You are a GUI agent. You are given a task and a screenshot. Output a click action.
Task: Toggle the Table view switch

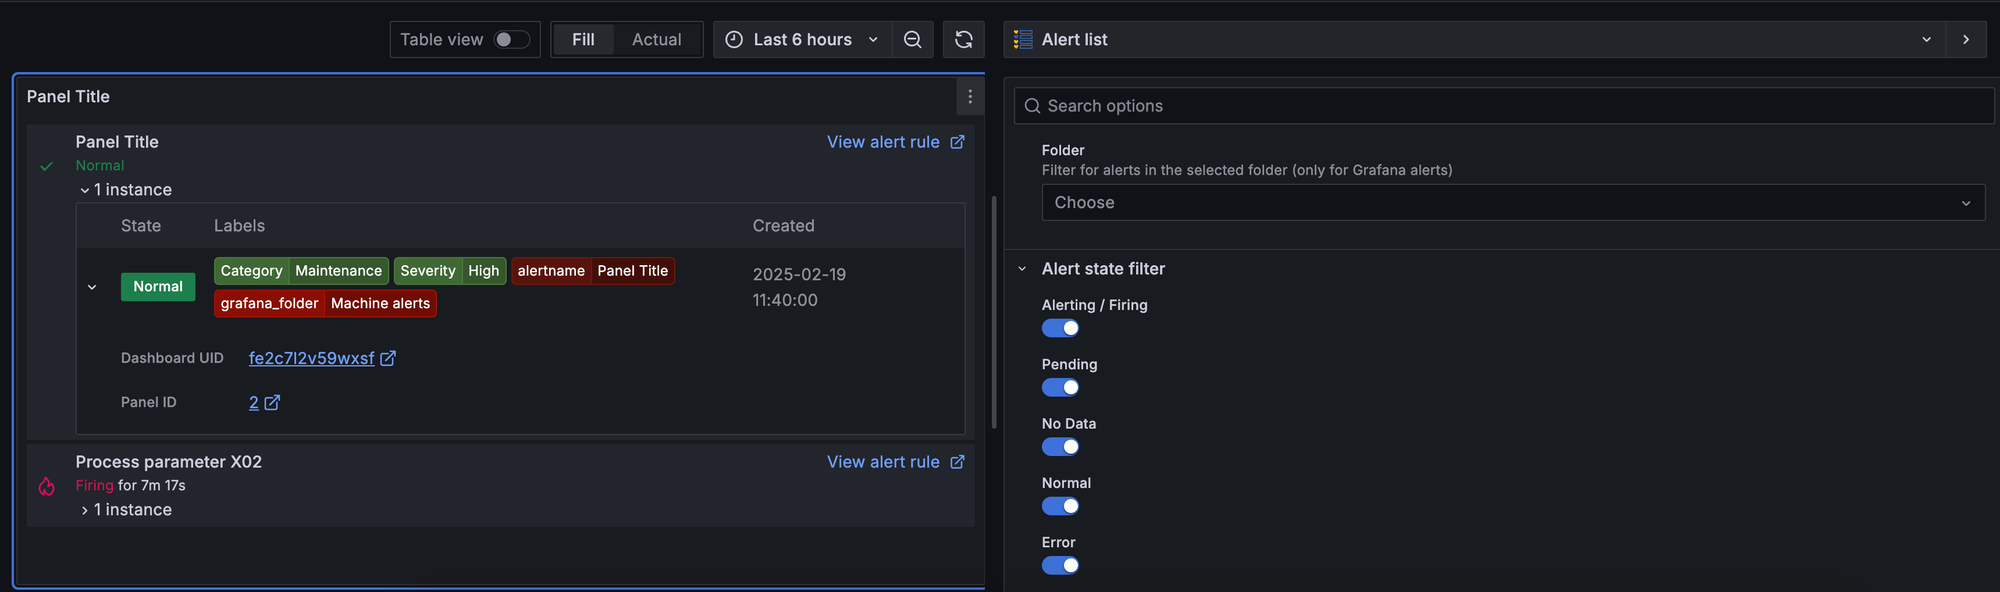511,40
